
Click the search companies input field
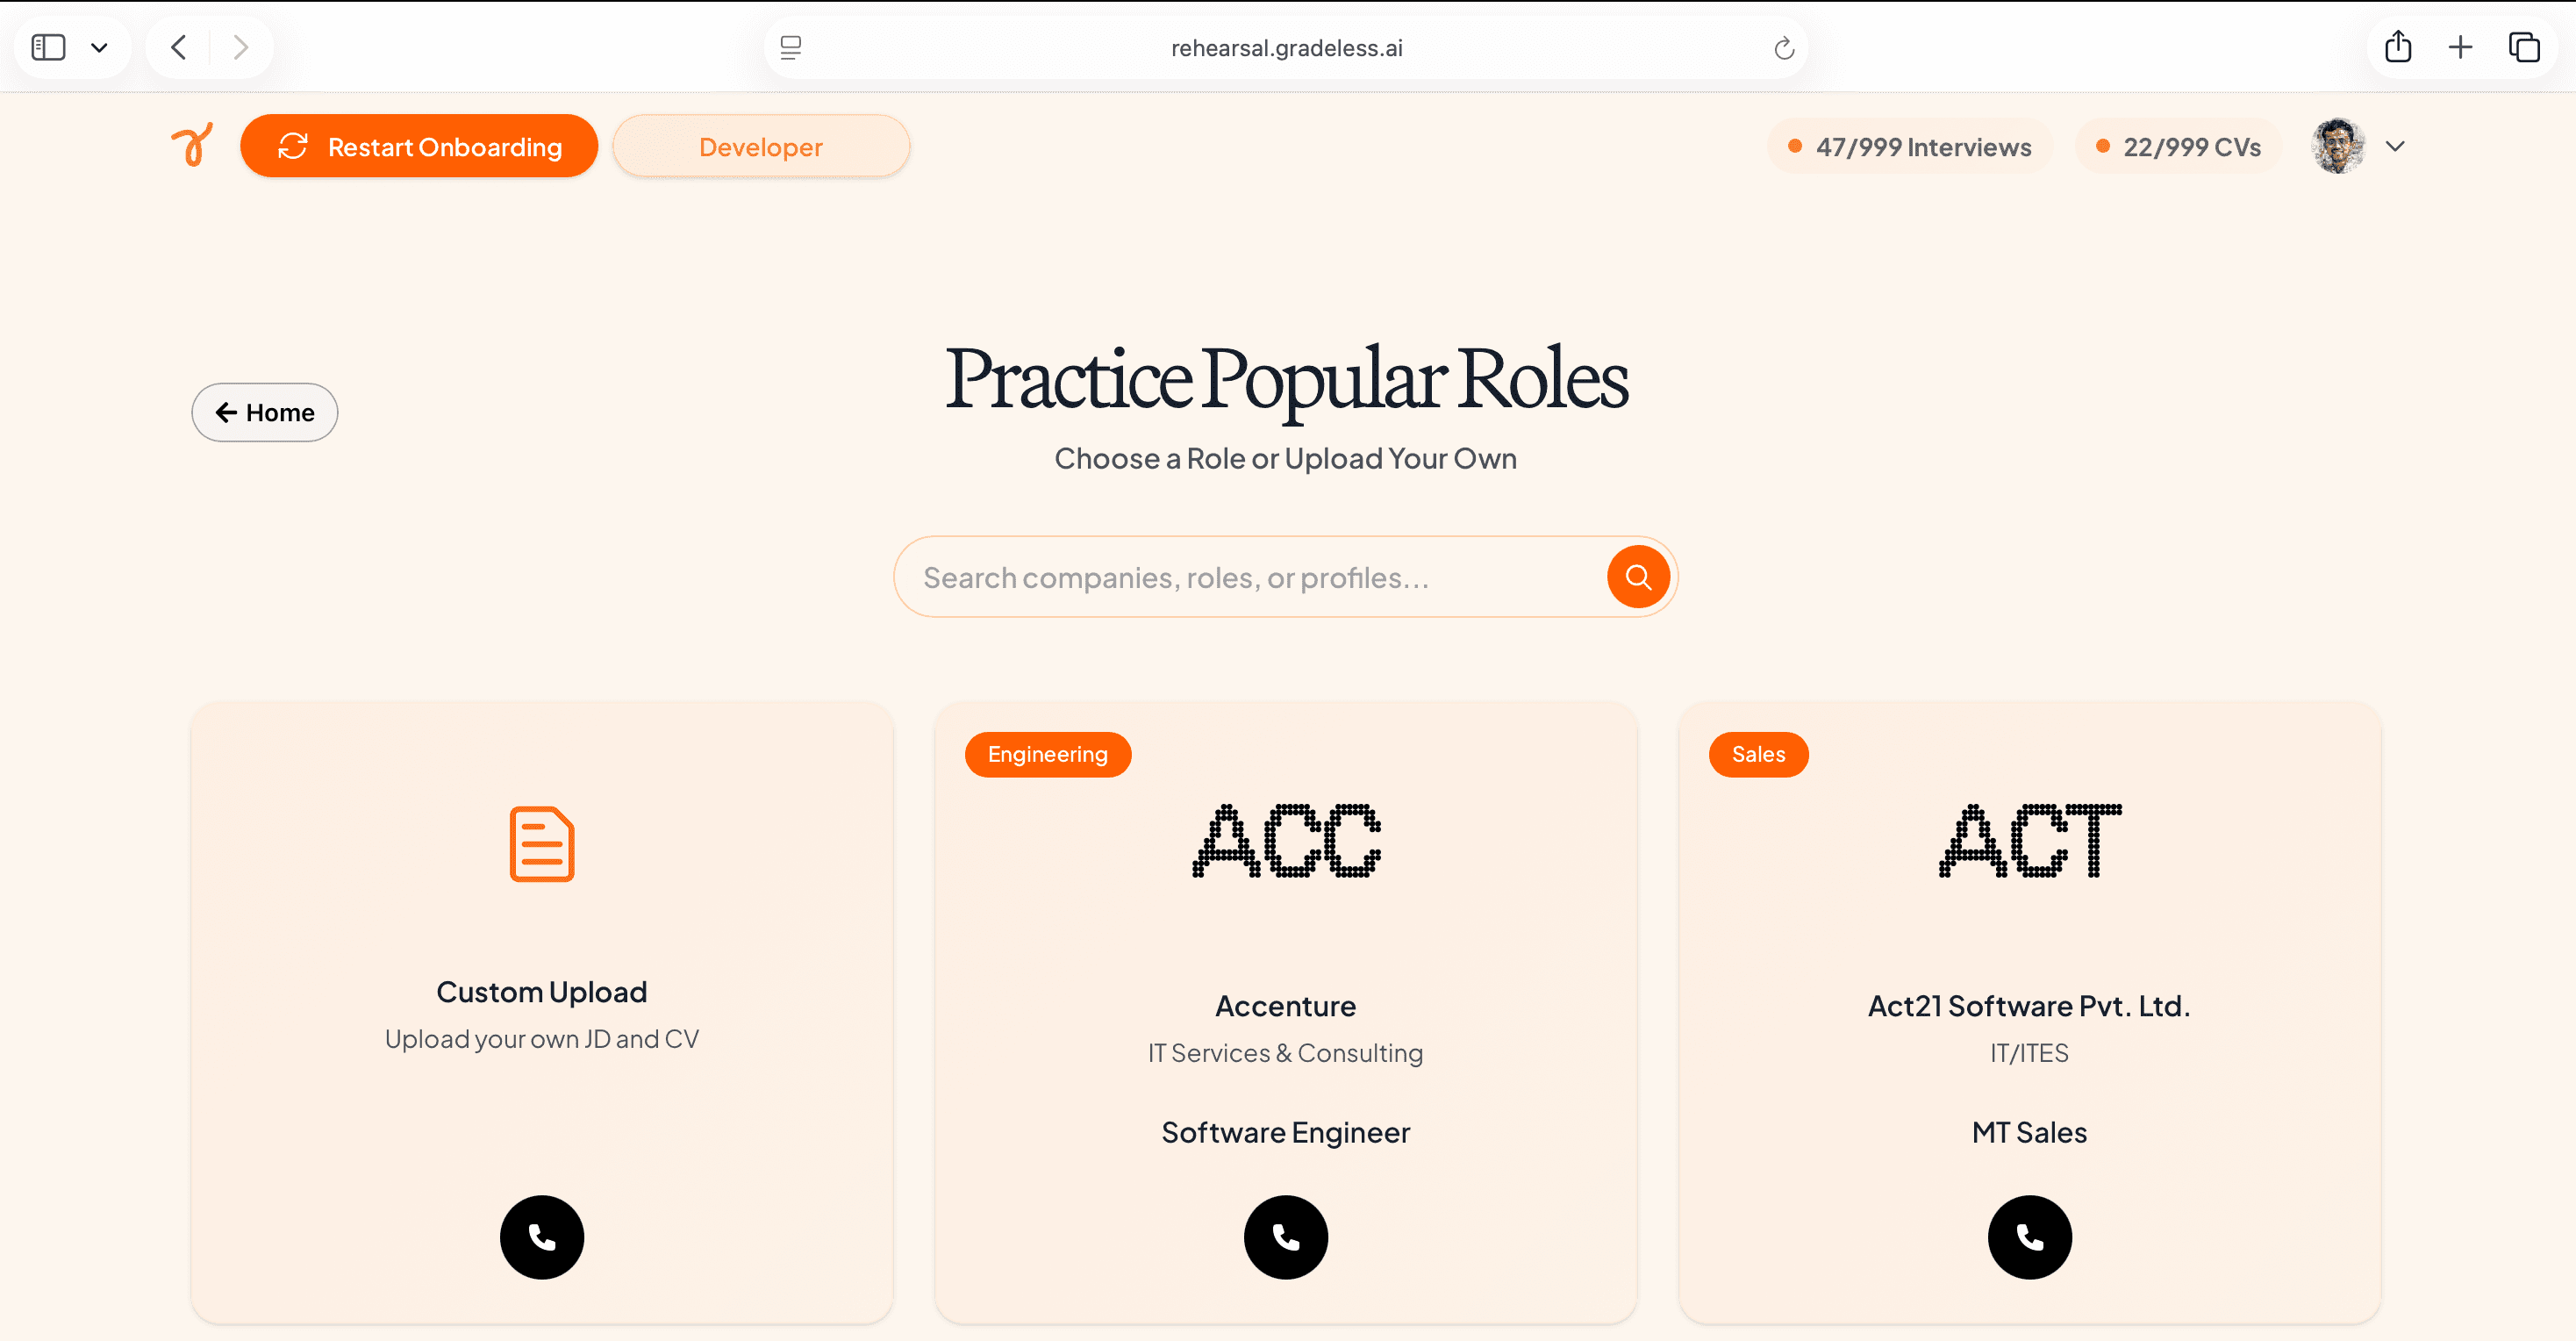1200,576
